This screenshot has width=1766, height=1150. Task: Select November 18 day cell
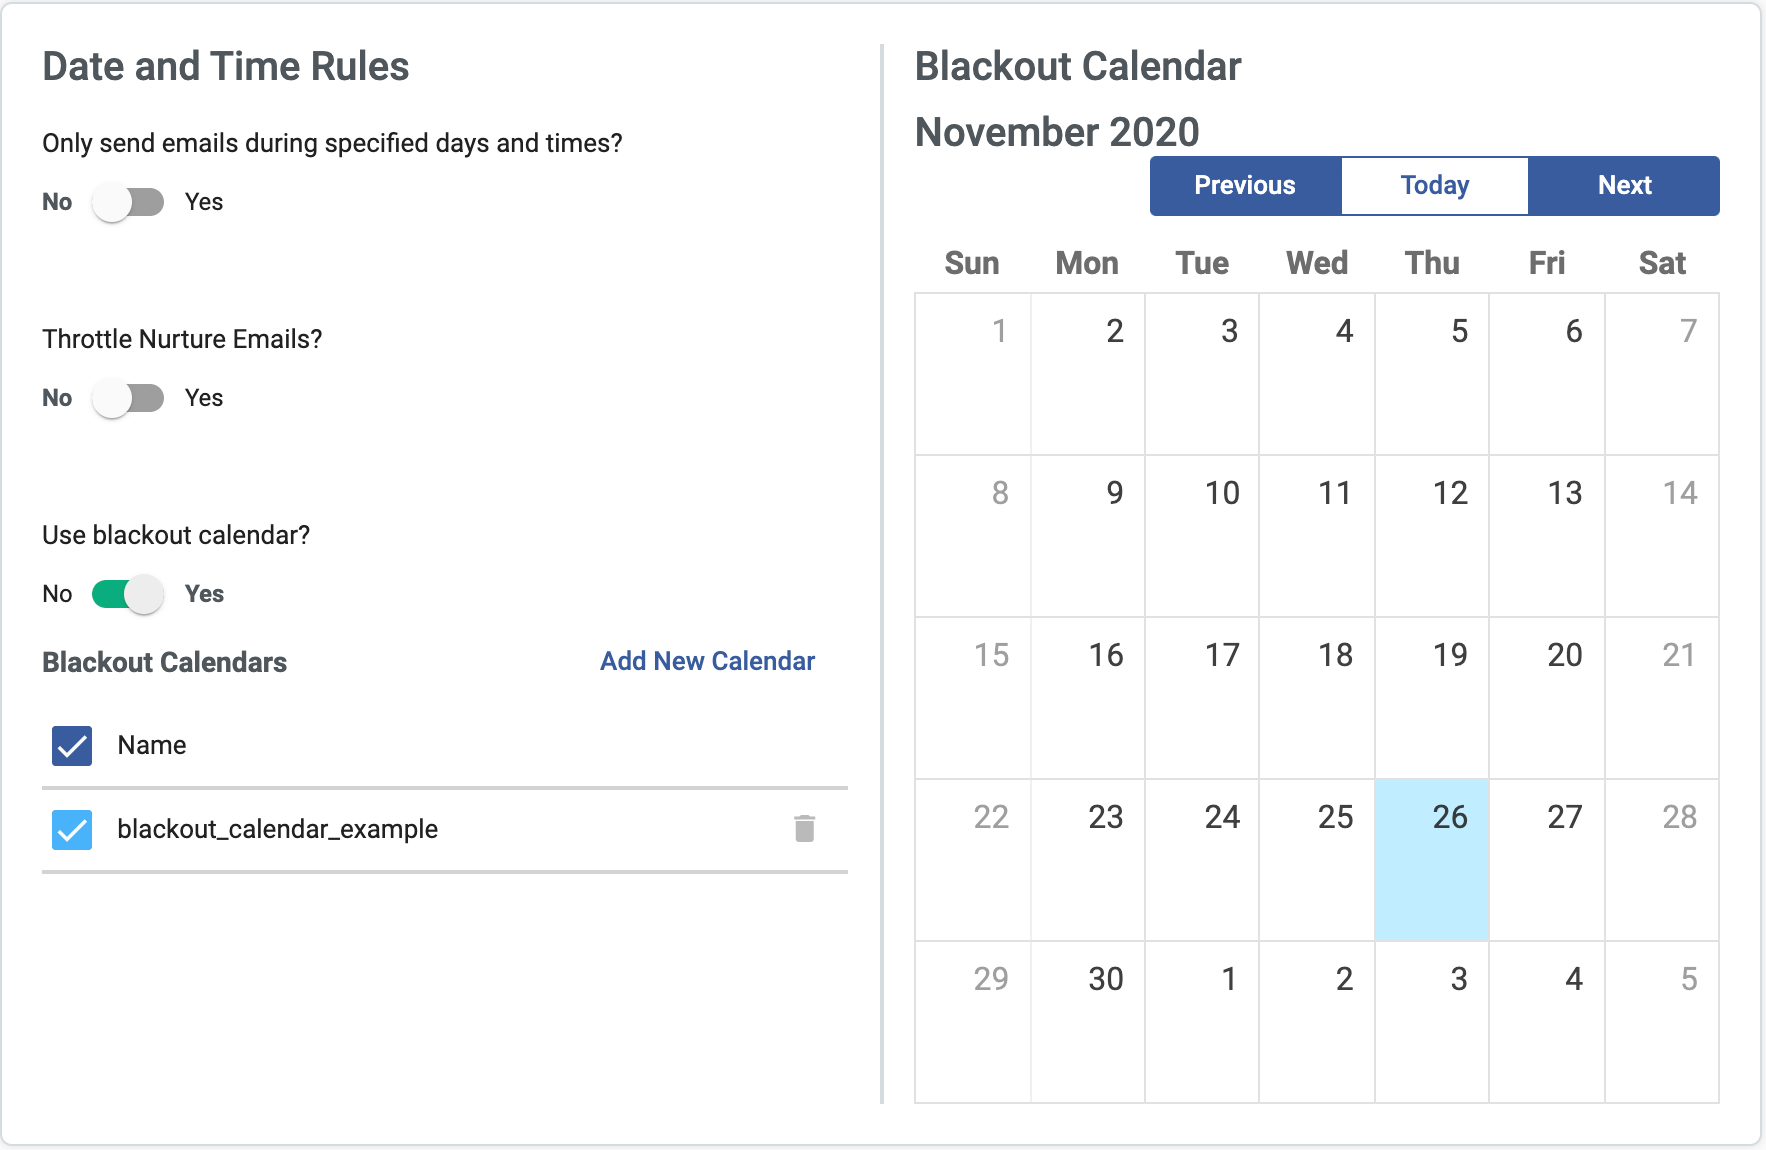point(1317,698)
